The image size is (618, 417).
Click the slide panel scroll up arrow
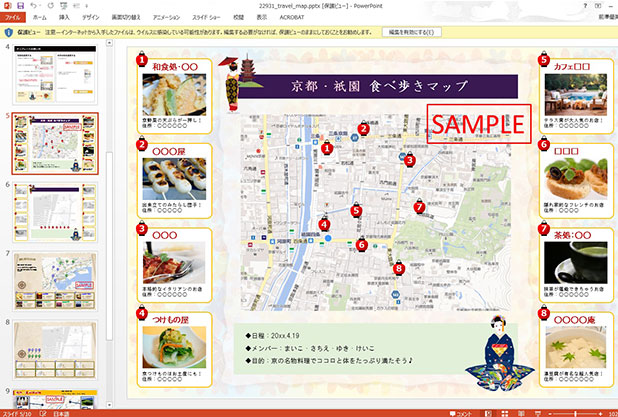click(110, 43)
